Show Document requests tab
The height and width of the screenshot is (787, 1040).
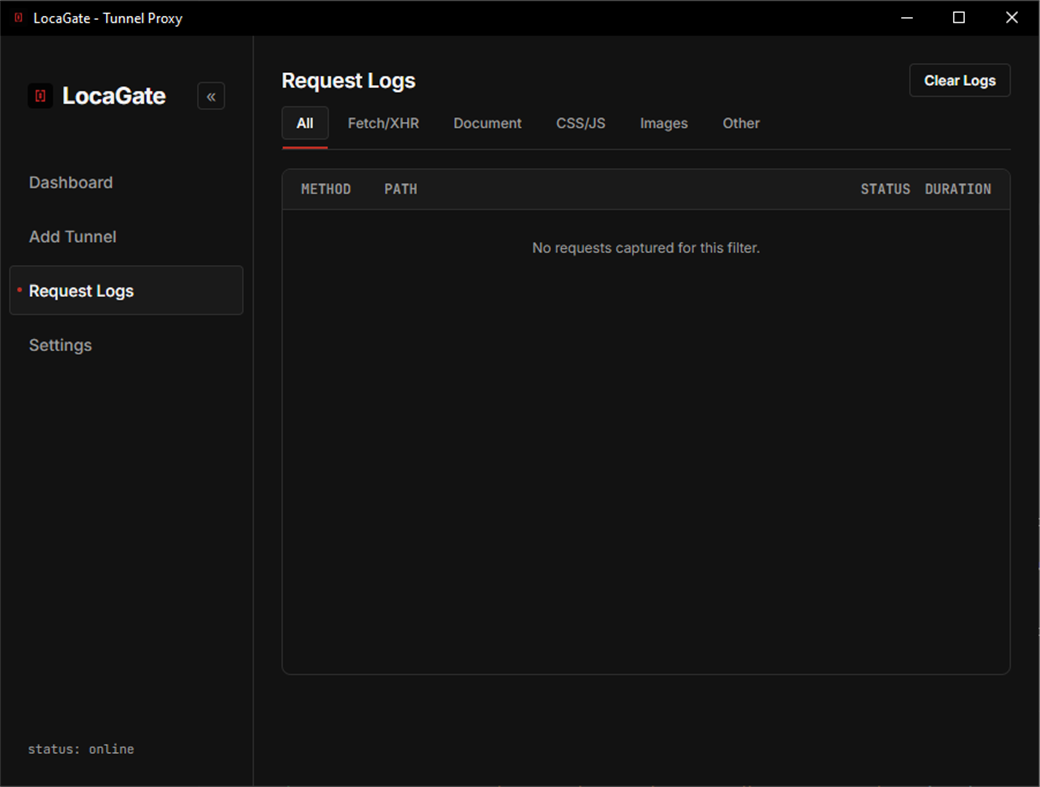click(488, 123)
